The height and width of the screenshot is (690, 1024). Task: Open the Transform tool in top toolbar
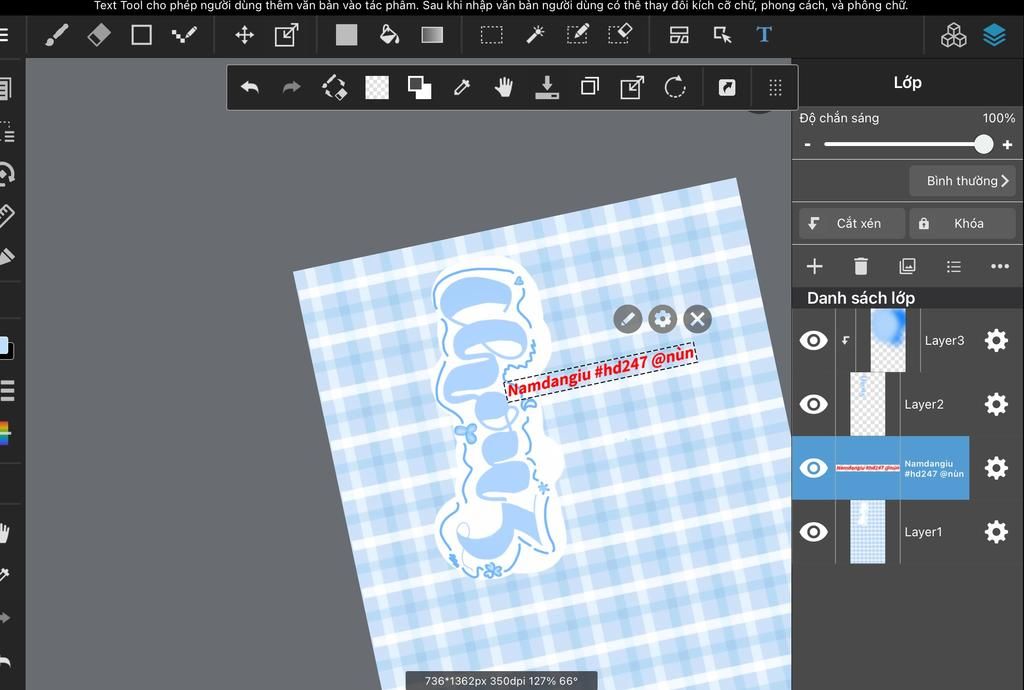286,35
